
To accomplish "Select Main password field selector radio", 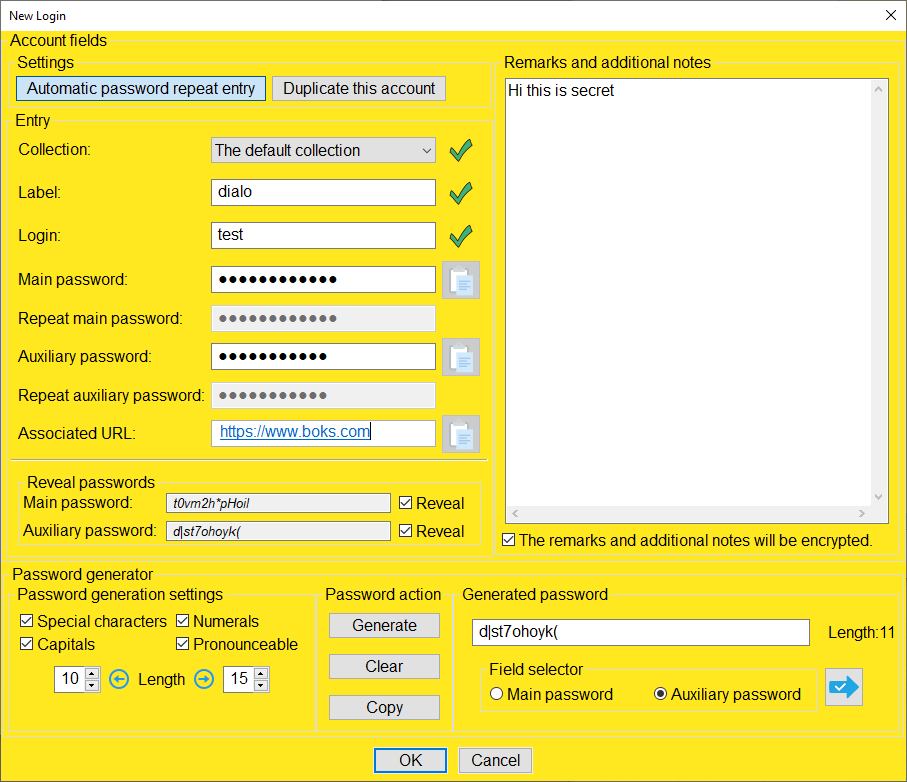I will pyautogui.click(x=497, y=695).
